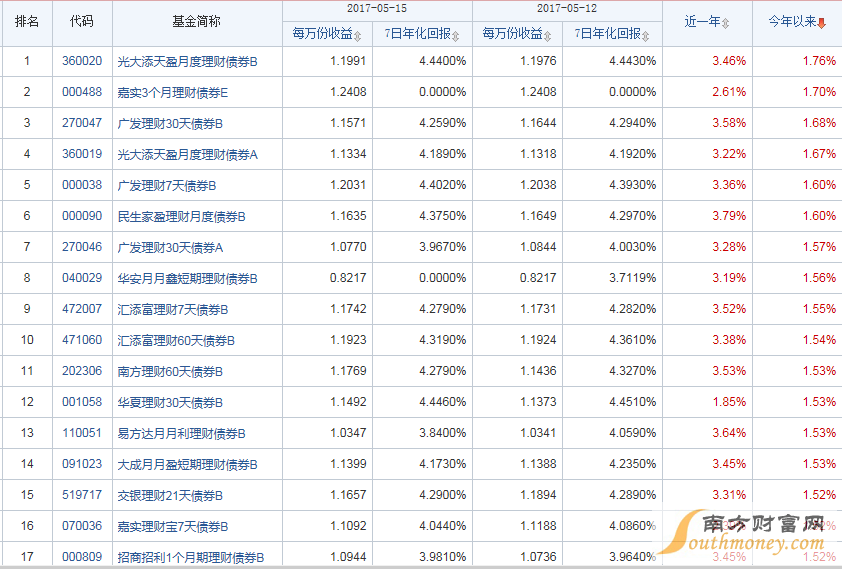Image resolution: width=842 pixels, height=569 pixels.
Task: Click fund code 110051
Action: pos(82,433)
